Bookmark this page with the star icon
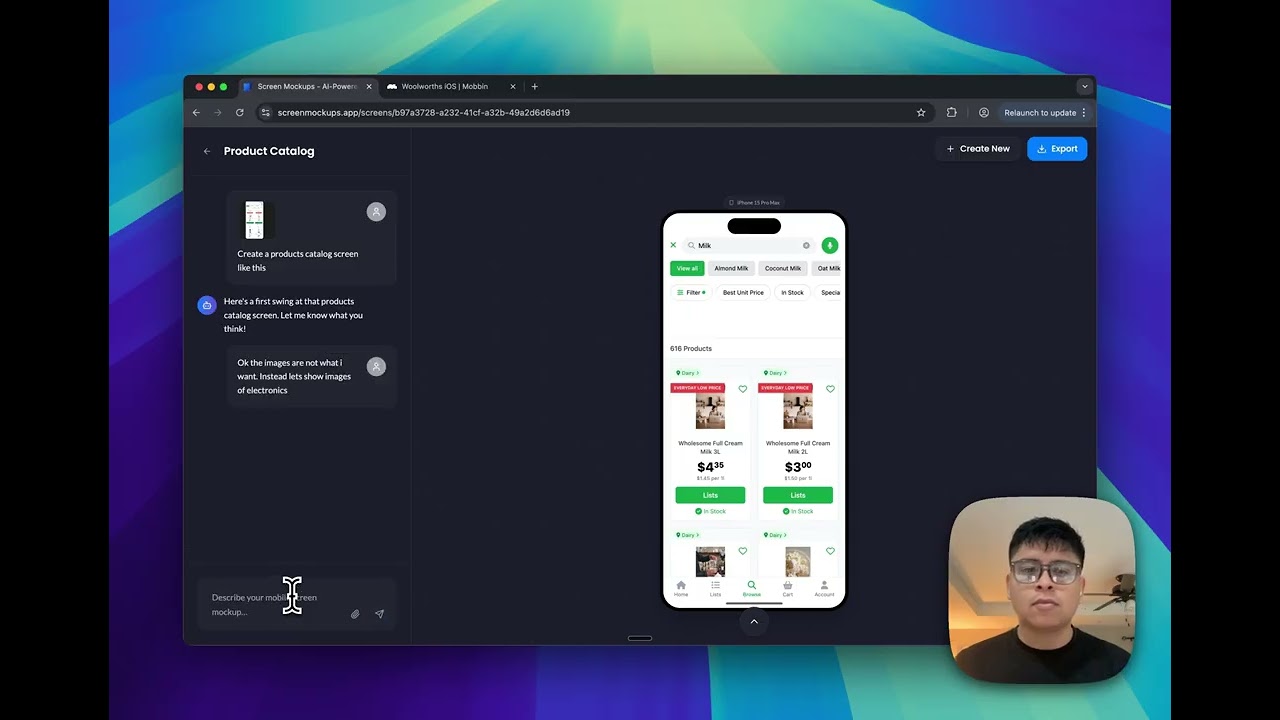 921,113
